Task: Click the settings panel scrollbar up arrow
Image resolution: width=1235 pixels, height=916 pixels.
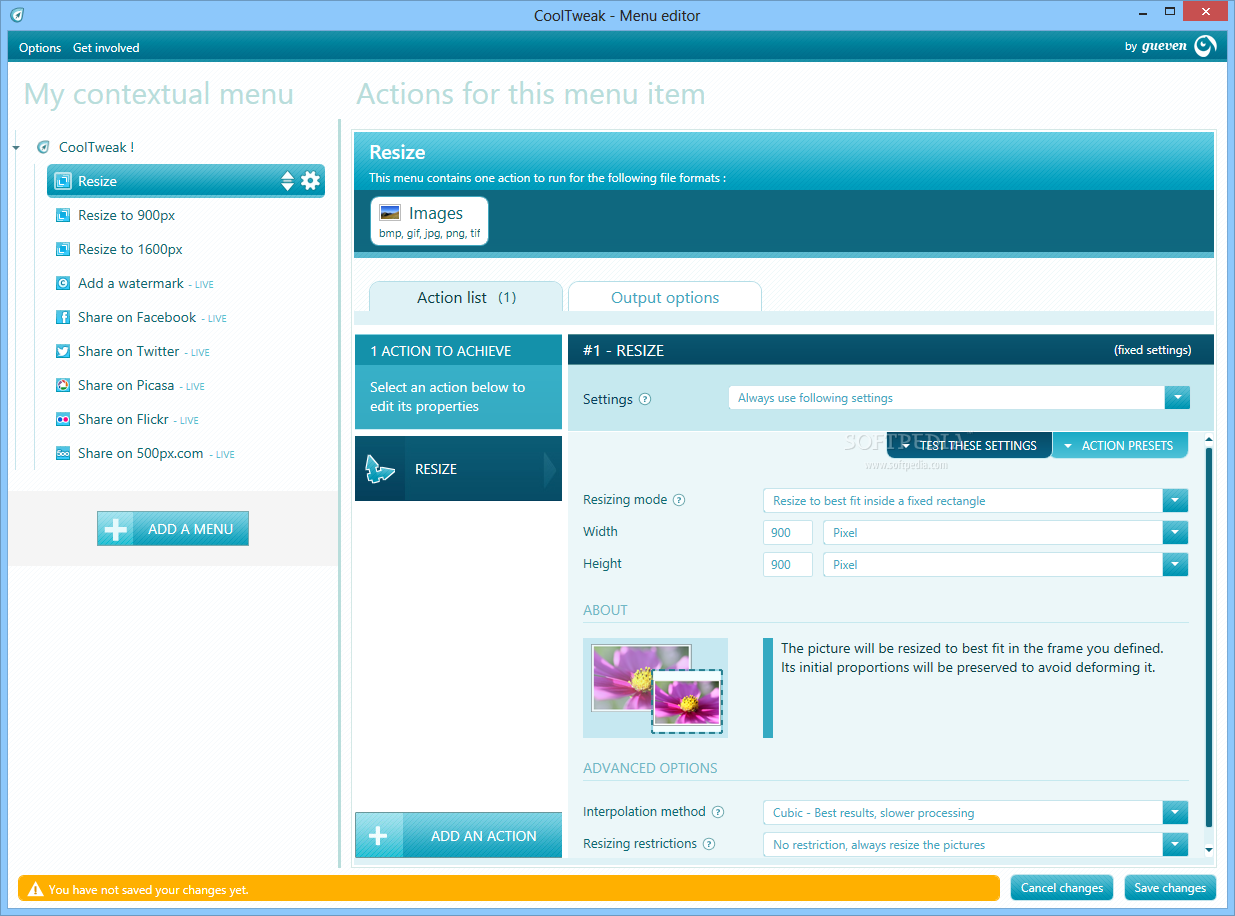Action: (x=1208, y=440)
